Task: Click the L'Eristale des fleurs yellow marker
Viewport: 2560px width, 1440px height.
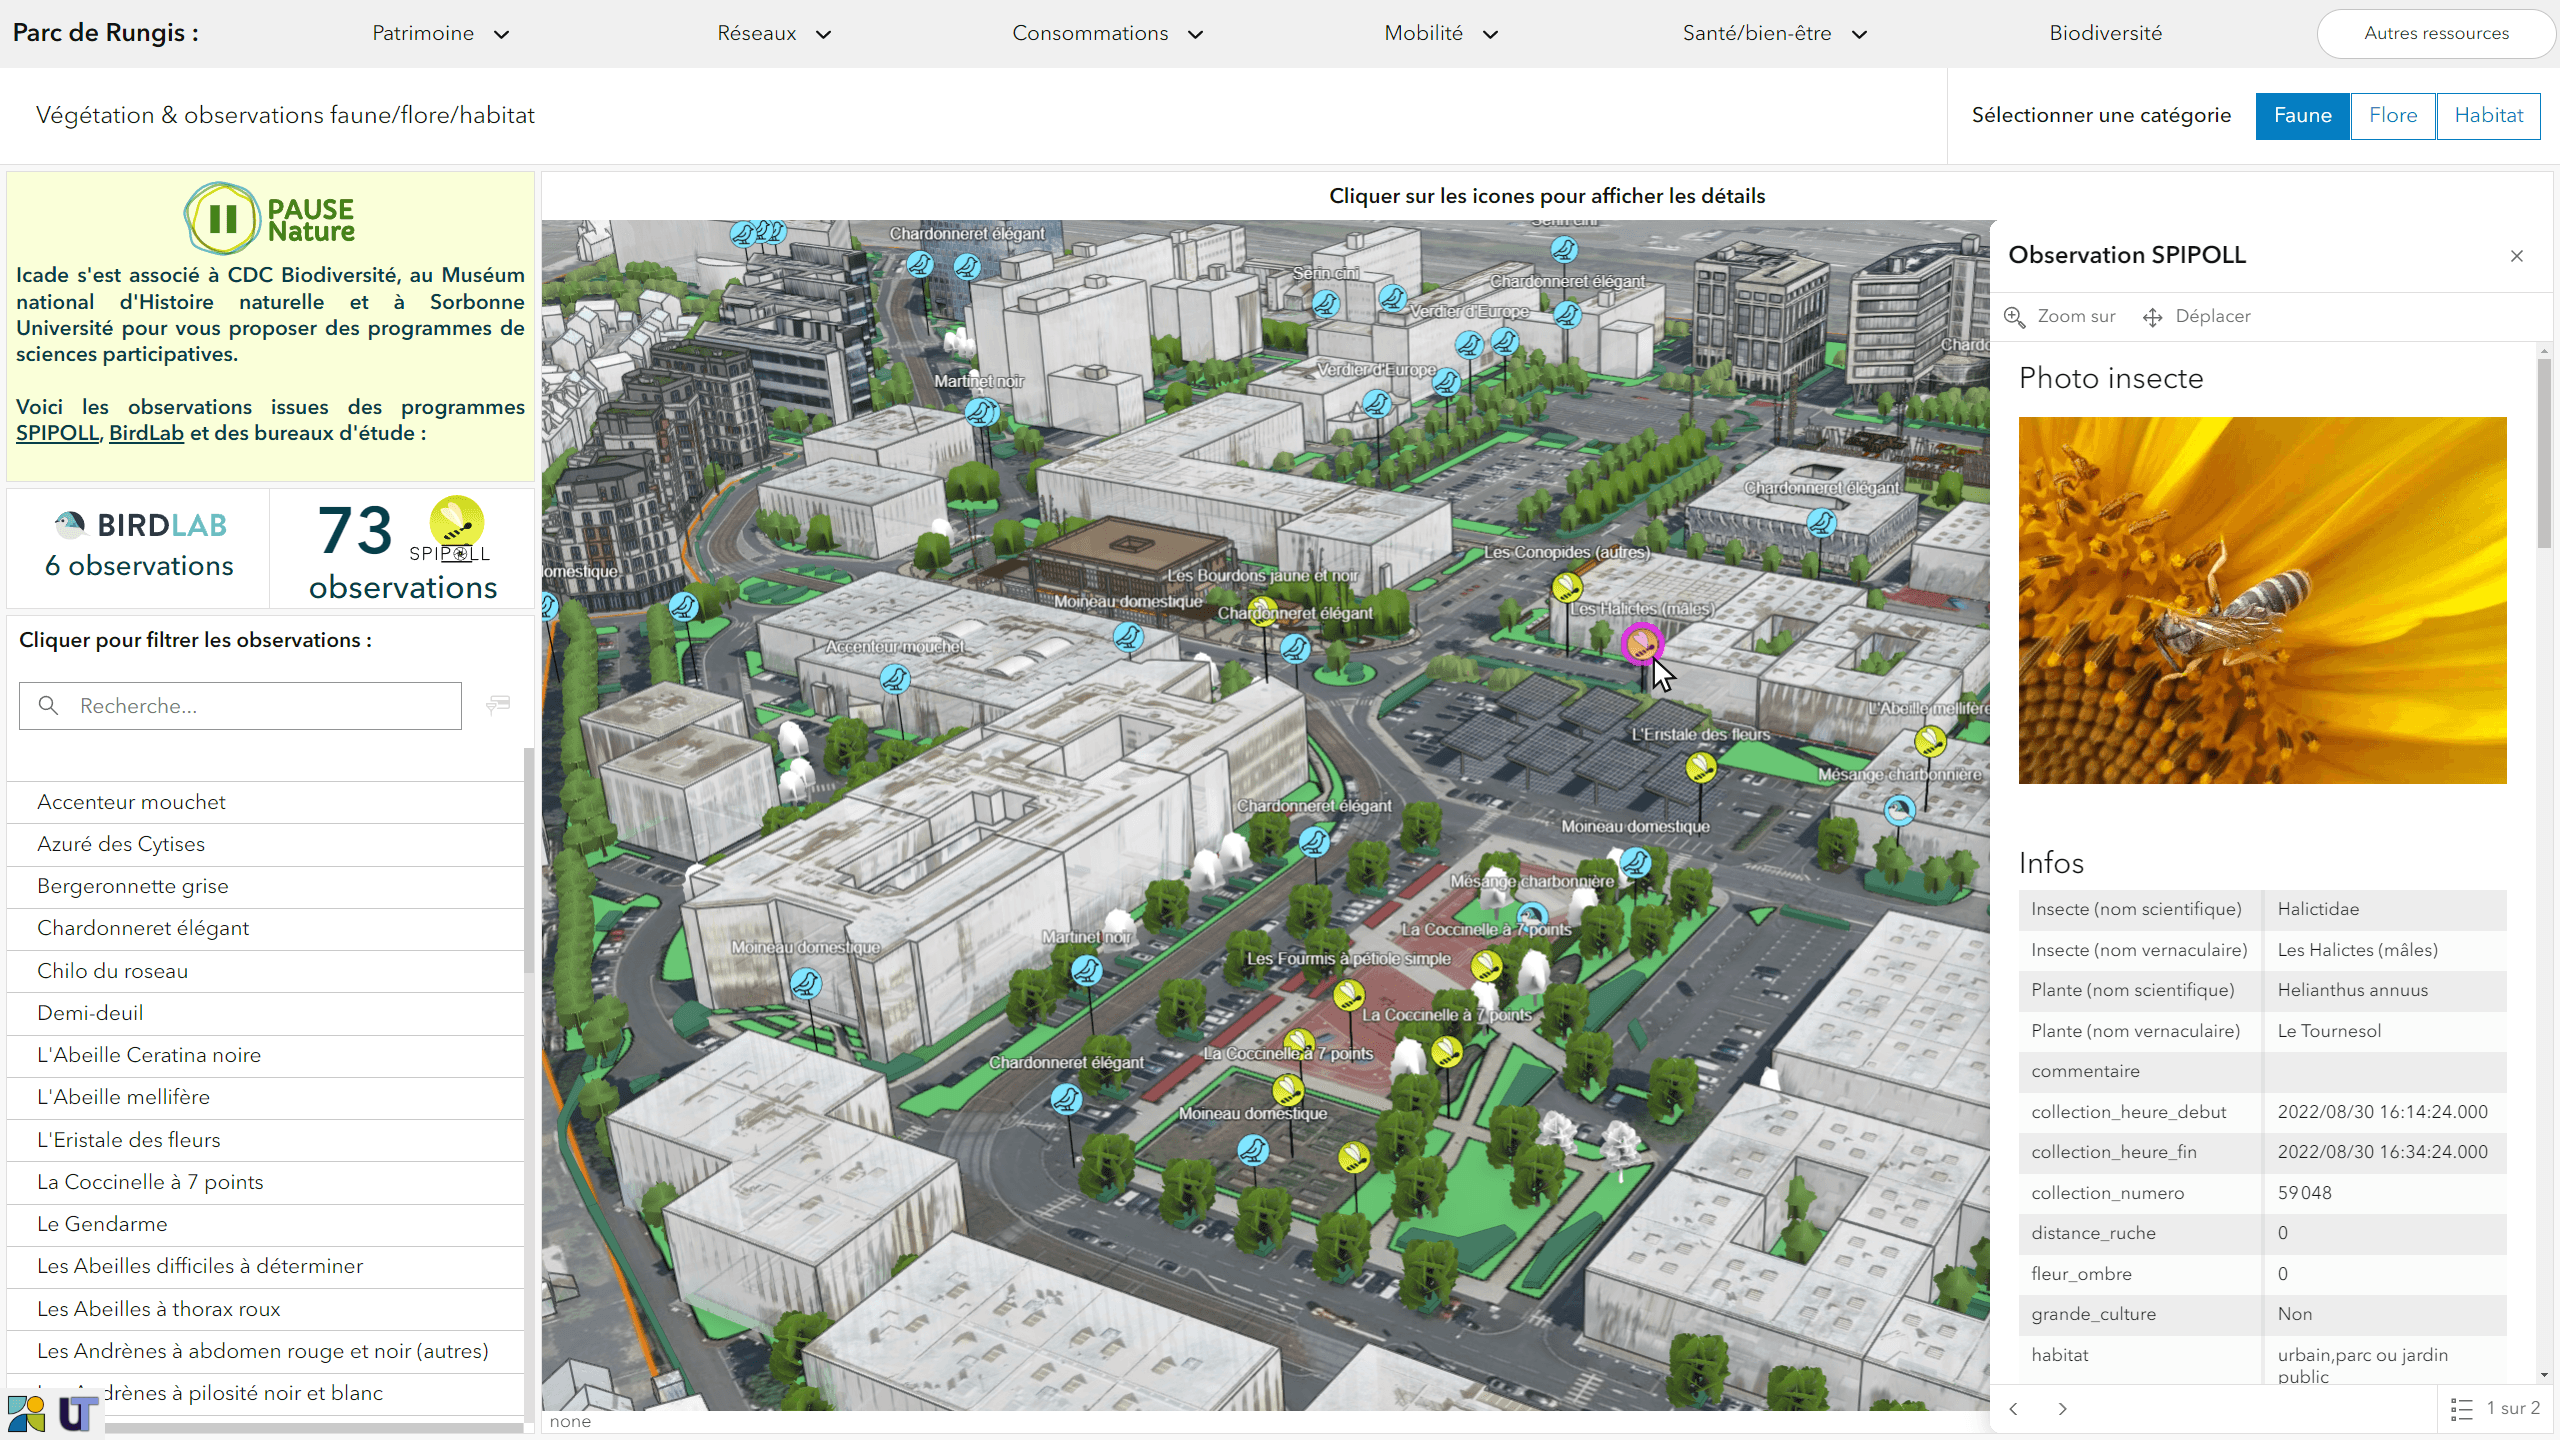Action: [x=1701, y=767]
